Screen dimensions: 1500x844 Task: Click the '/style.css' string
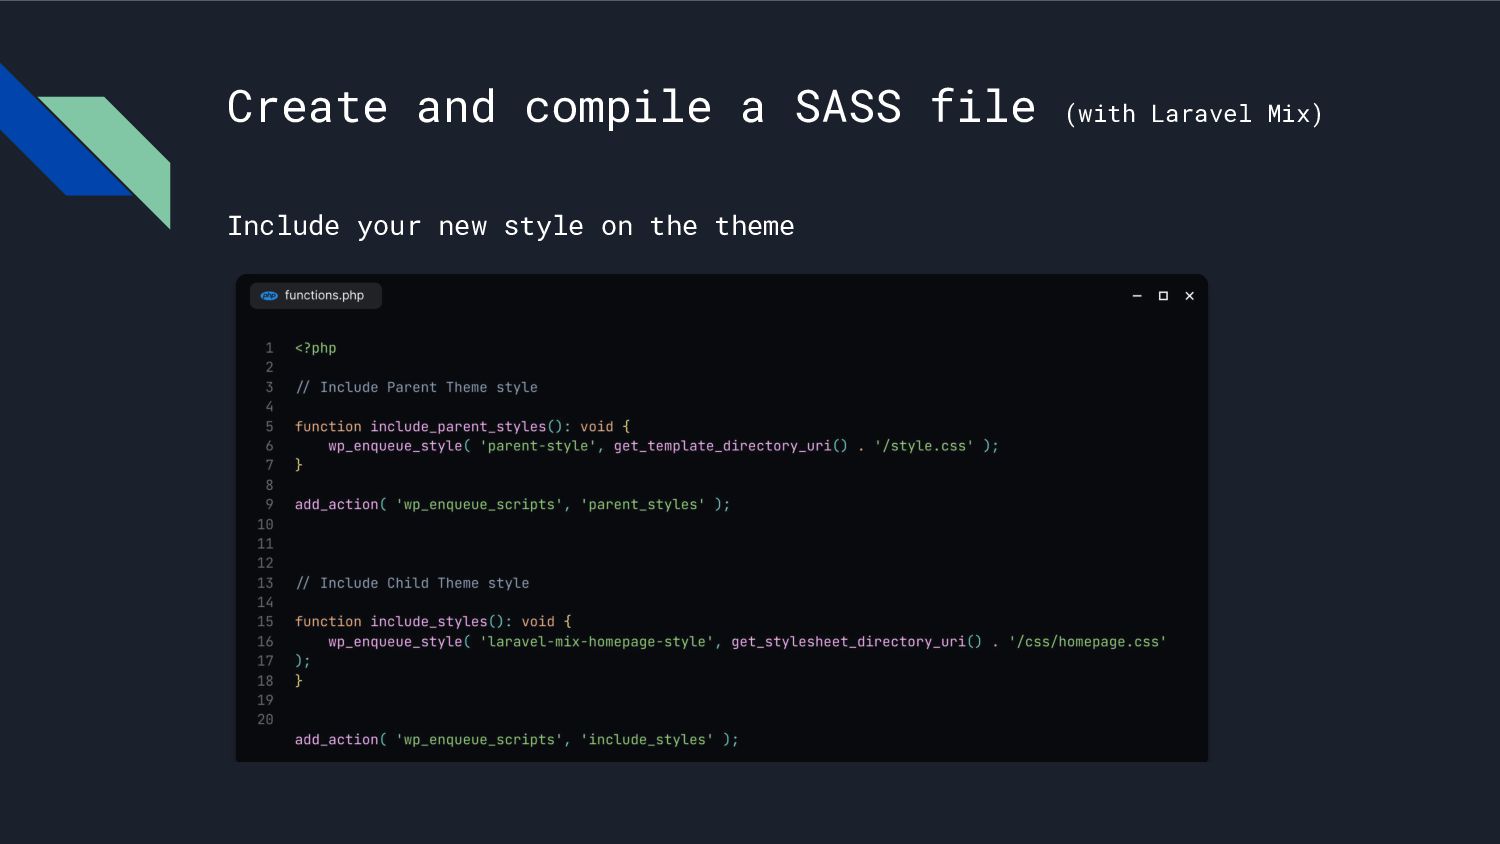tap(924, 446)
